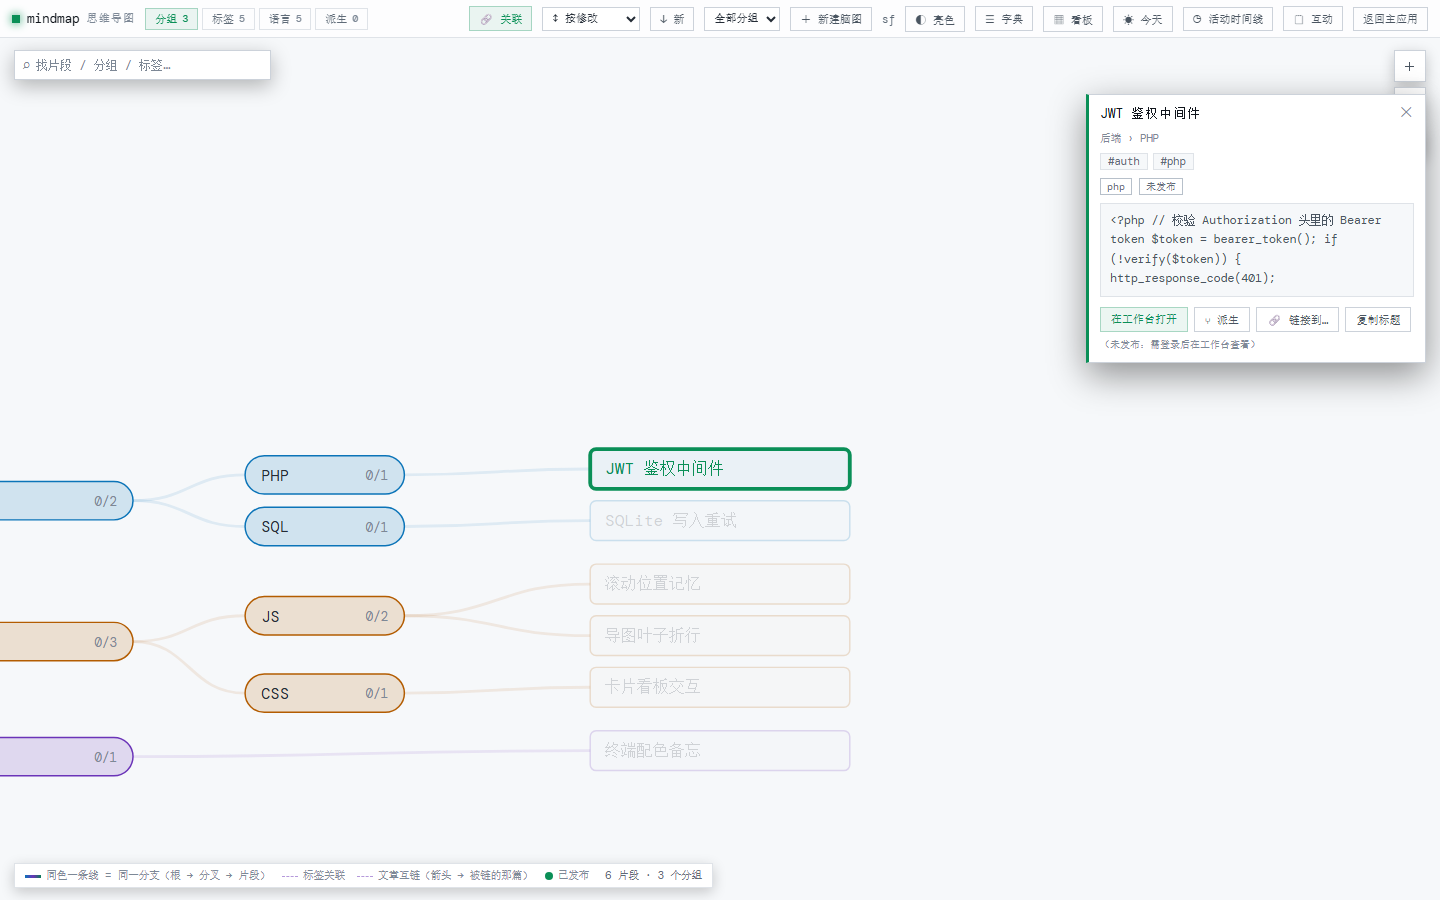Click the #php tag chip

point(1173,161)
